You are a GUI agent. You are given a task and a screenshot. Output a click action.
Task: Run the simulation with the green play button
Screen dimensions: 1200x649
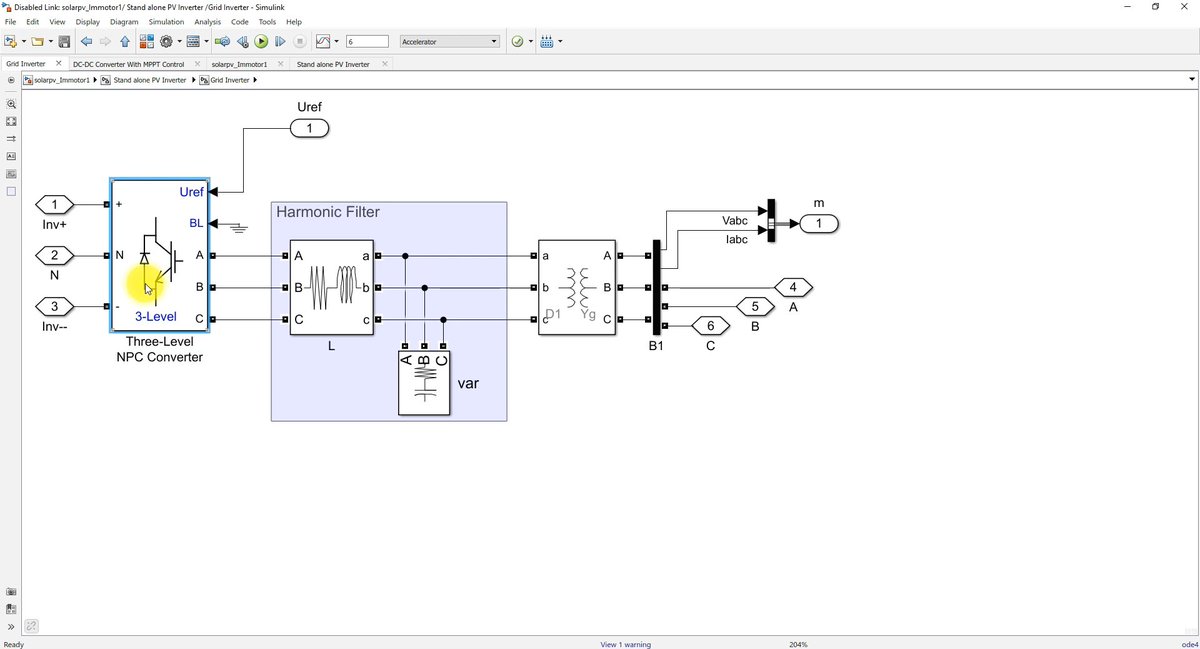(261, 42)
